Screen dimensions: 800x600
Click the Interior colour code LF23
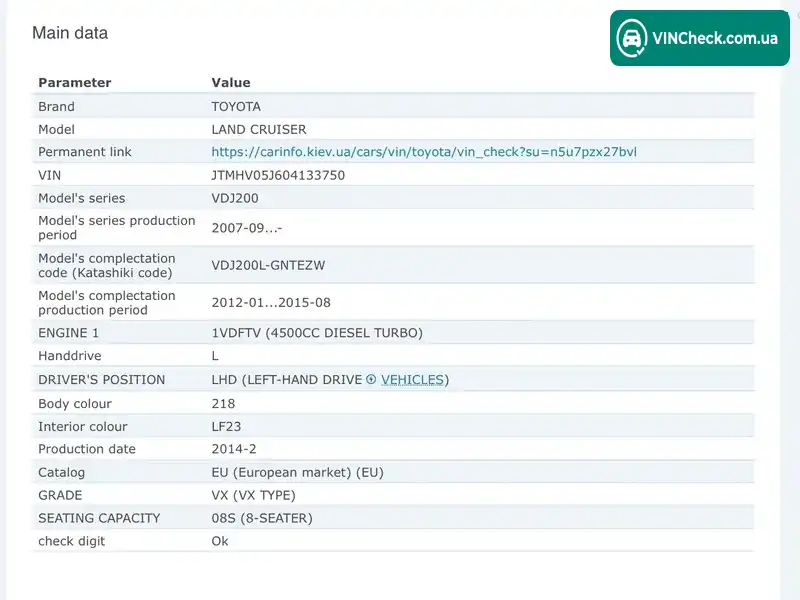point(226,427)
